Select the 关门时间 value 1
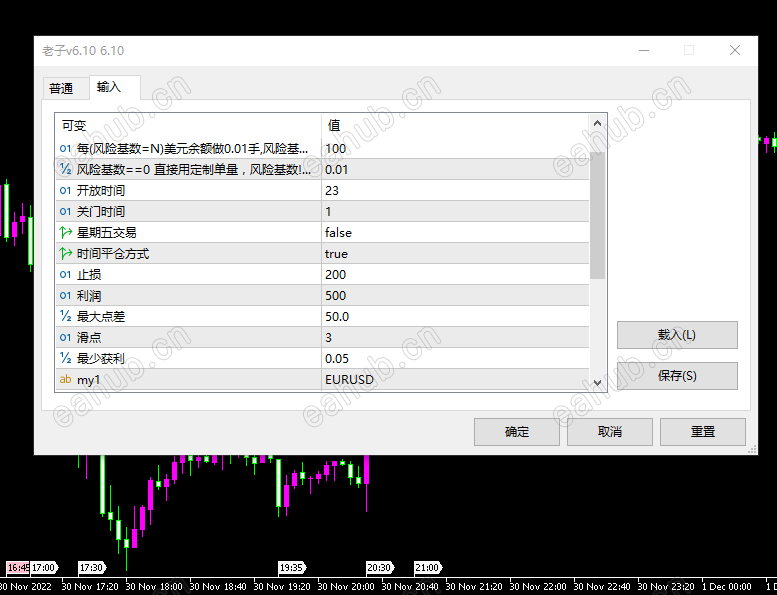The height and width of the screenshot is (595, 777). [x=328, y=212]
